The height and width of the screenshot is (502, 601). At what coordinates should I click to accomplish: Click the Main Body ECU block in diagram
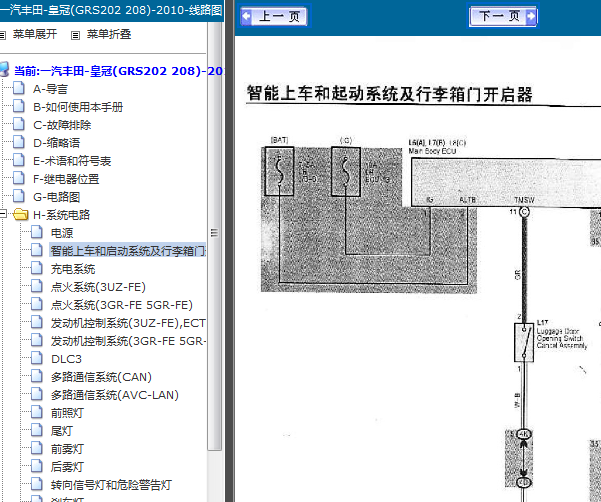(506, 182)
